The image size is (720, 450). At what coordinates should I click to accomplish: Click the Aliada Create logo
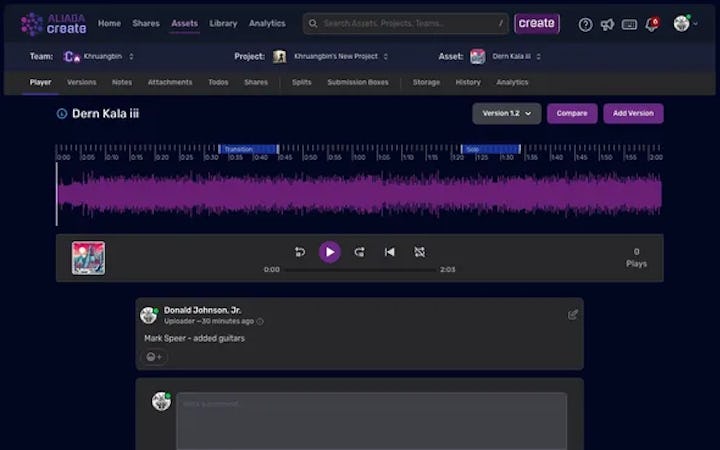[x=53, y=24]
